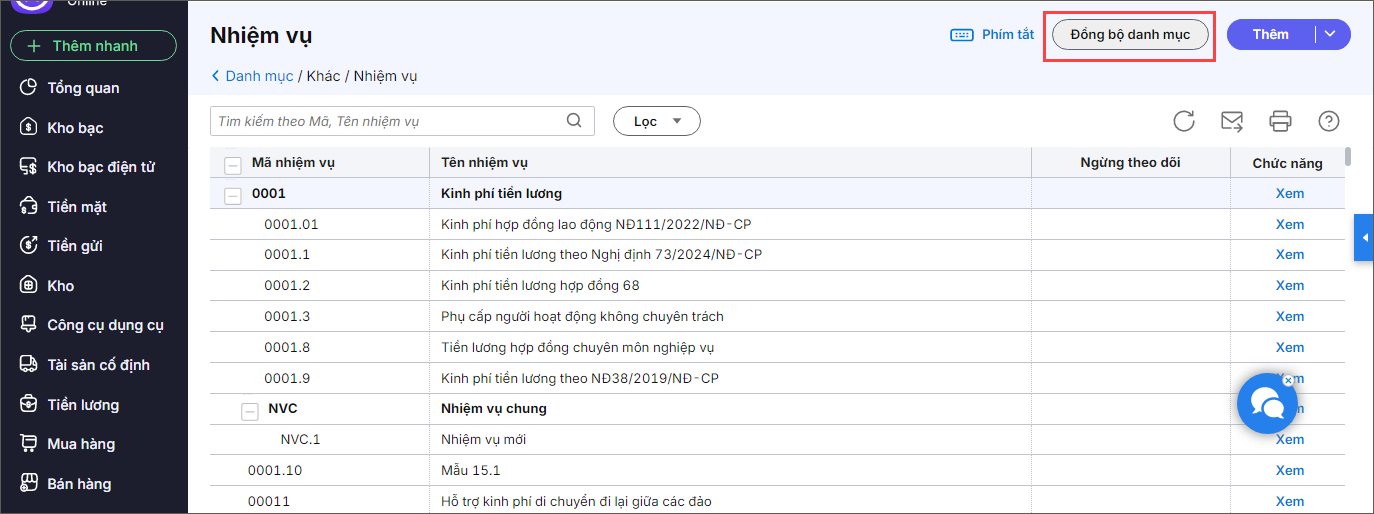Expand the right side panel arrow
The width and height of the screenshot is (1374, 514).
[1364, 237]
